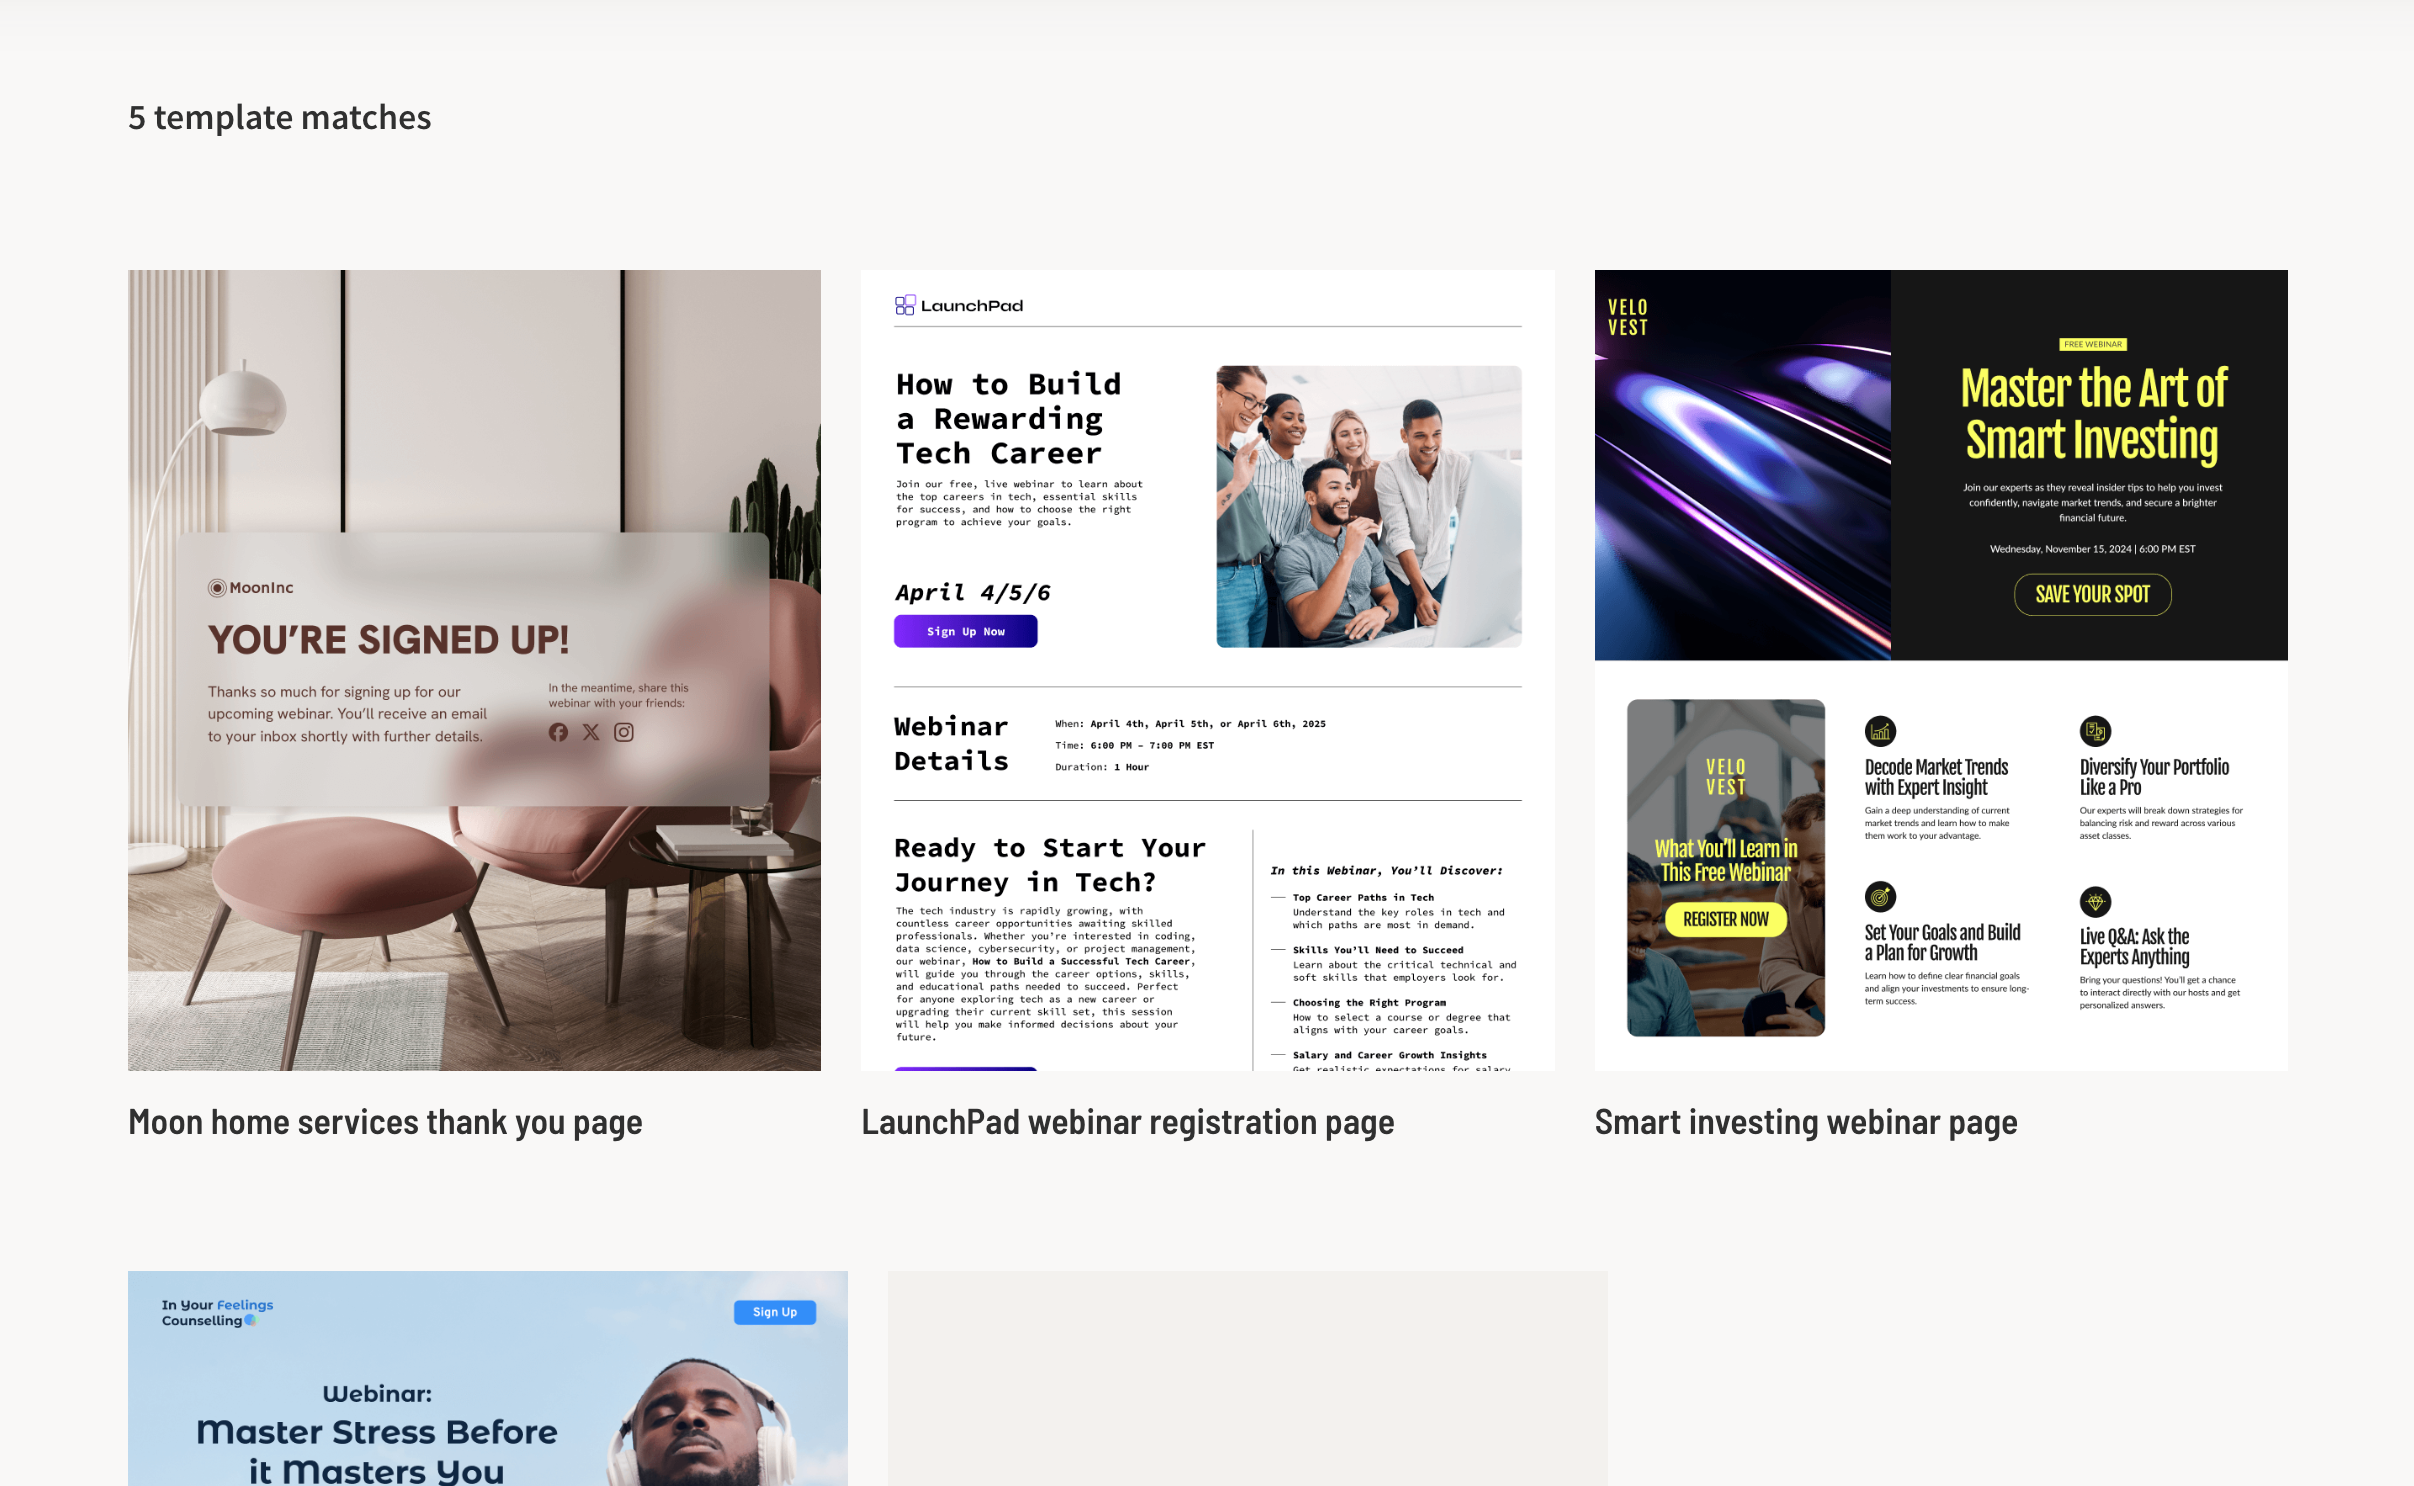Click the LaunchPad logo icon
The width and height of the screenshot is (2414, 1486).
point(904,305)
